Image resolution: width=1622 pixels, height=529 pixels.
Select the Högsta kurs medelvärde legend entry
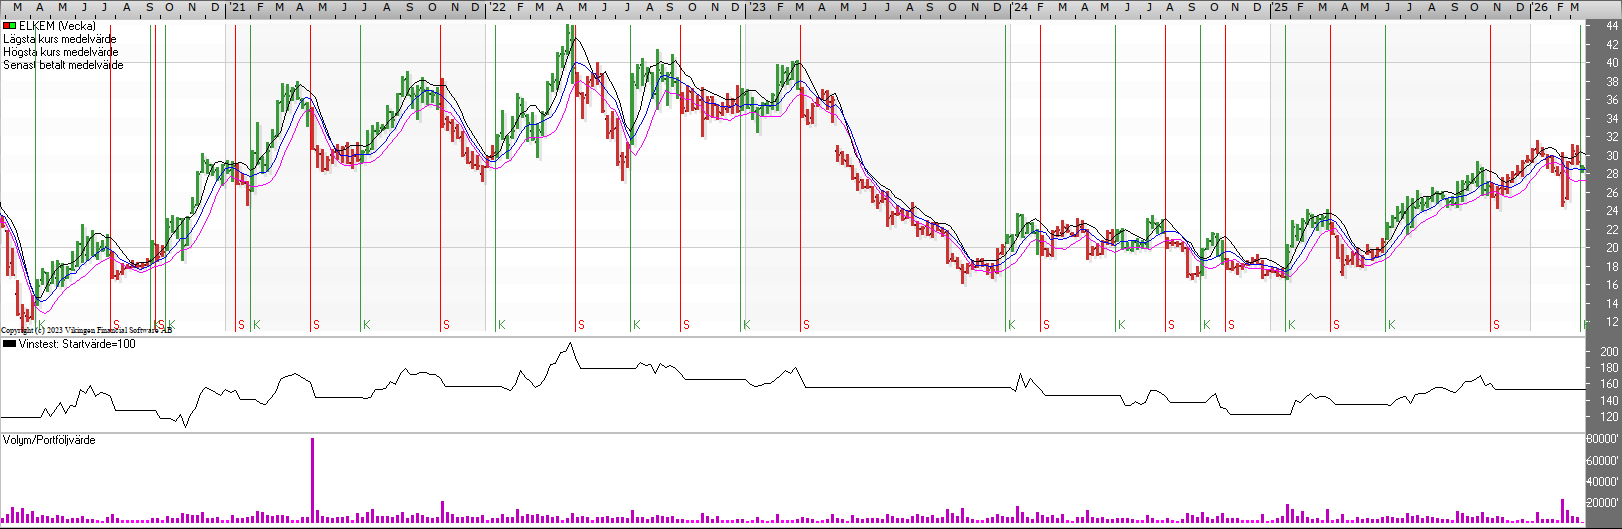pyautogui.click(x=60, y=52)
